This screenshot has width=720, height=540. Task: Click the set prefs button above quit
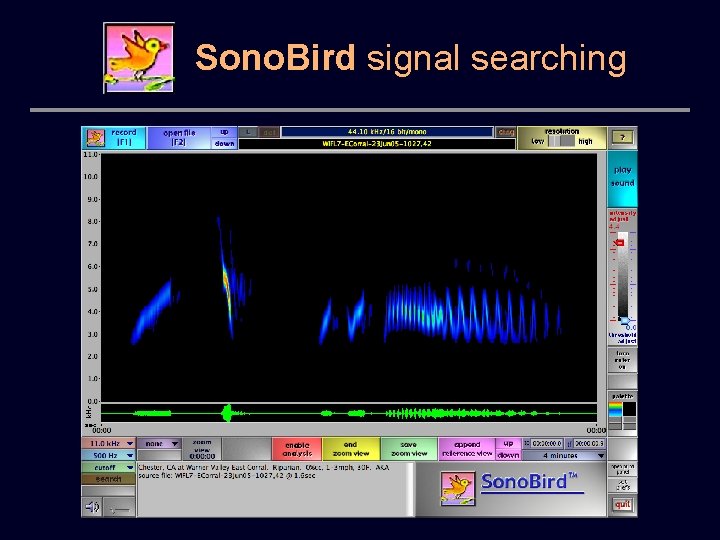coord(622,484)
